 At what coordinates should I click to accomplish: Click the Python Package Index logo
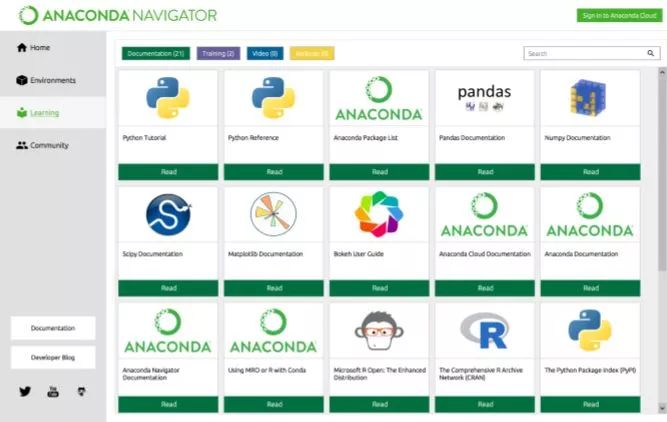590,330
